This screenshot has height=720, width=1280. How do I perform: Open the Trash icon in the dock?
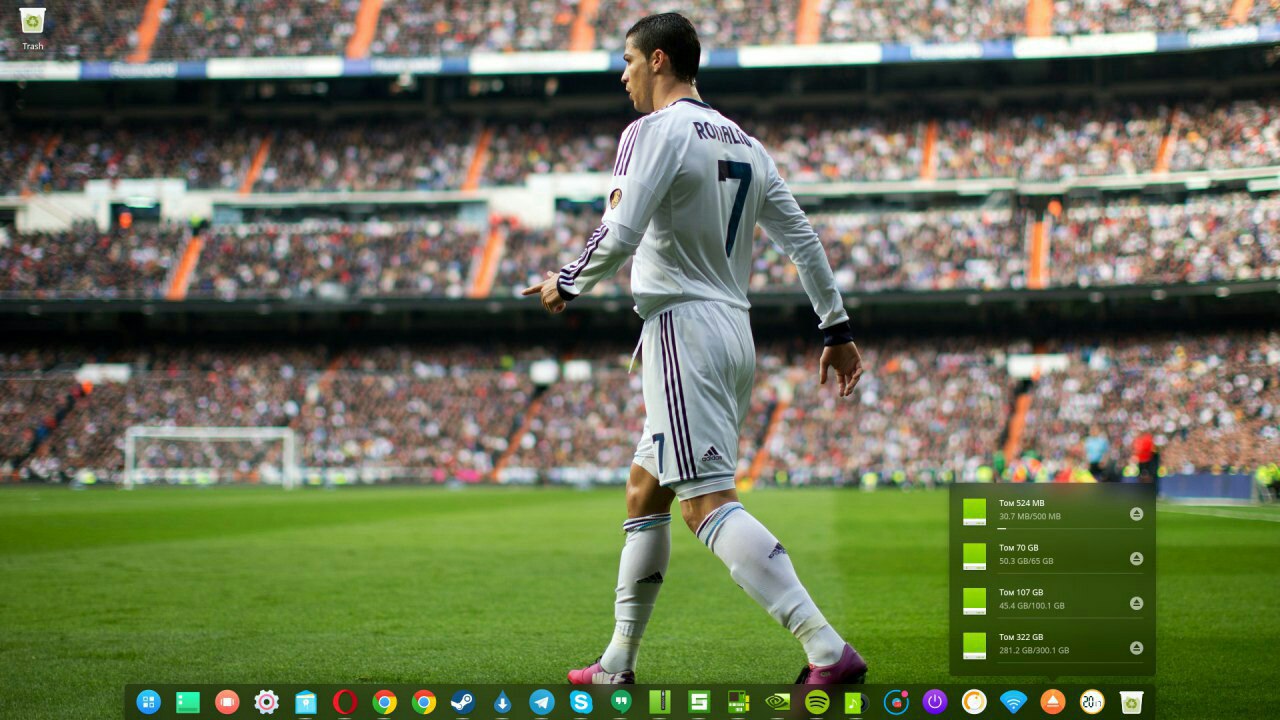tap(1132, 702)
